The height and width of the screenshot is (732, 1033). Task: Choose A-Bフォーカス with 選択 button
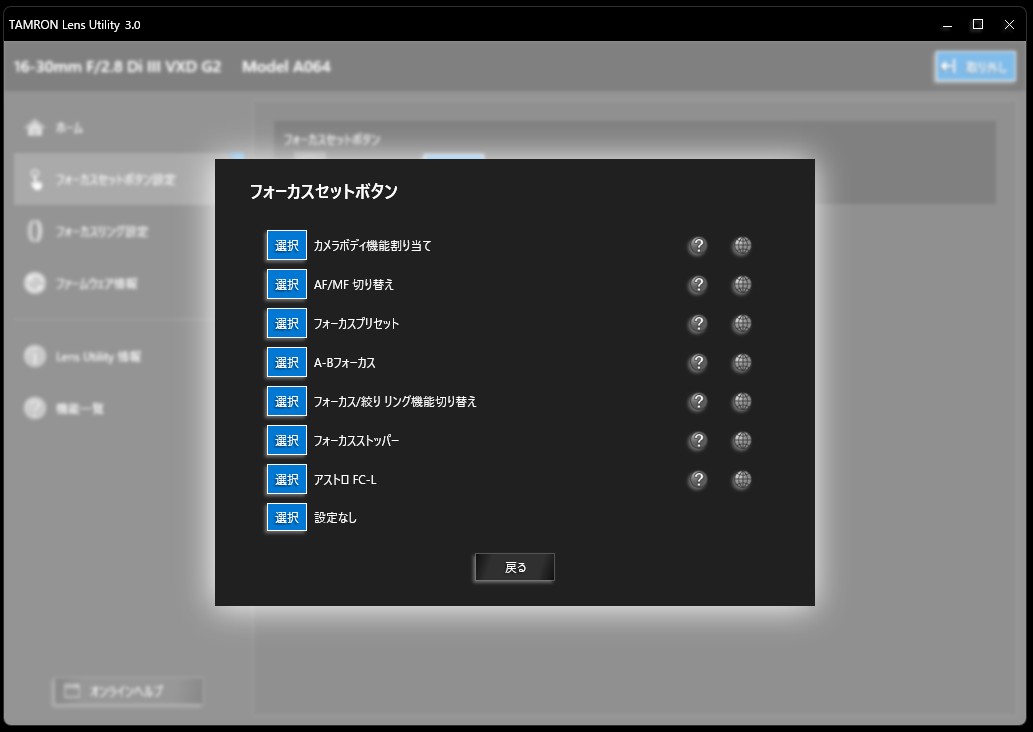(287, 363)
